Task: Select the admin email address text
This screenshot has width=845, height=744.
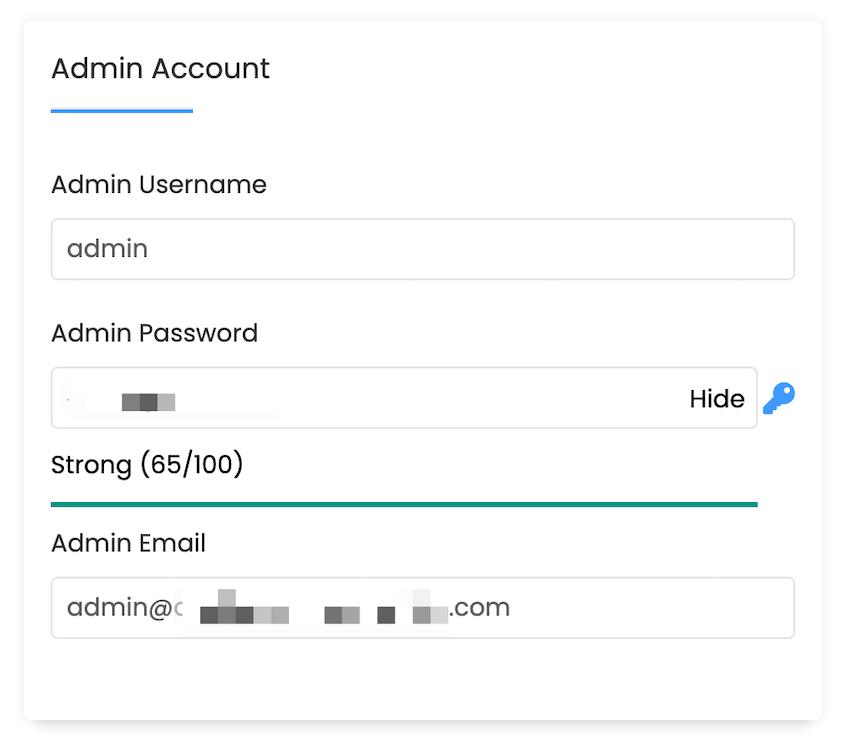Action: click(290, 607)
